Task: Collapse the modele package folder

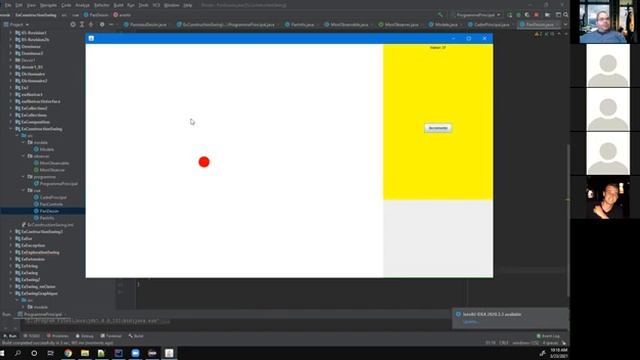Action: click(x=24, y=142)
